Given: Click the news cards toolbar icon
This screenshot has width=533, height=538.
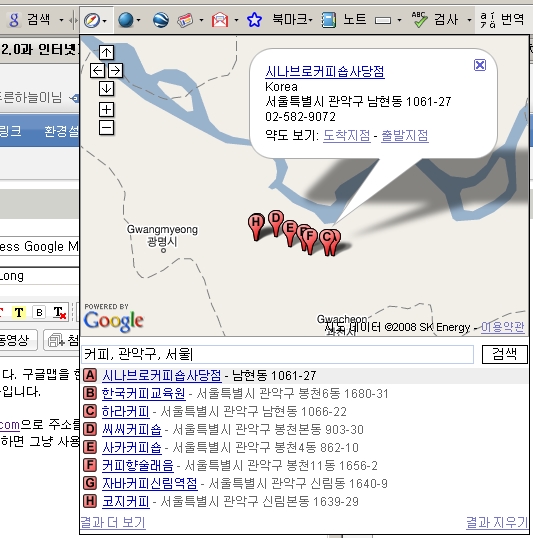Looking at the screenshot, I should (185, 20).
